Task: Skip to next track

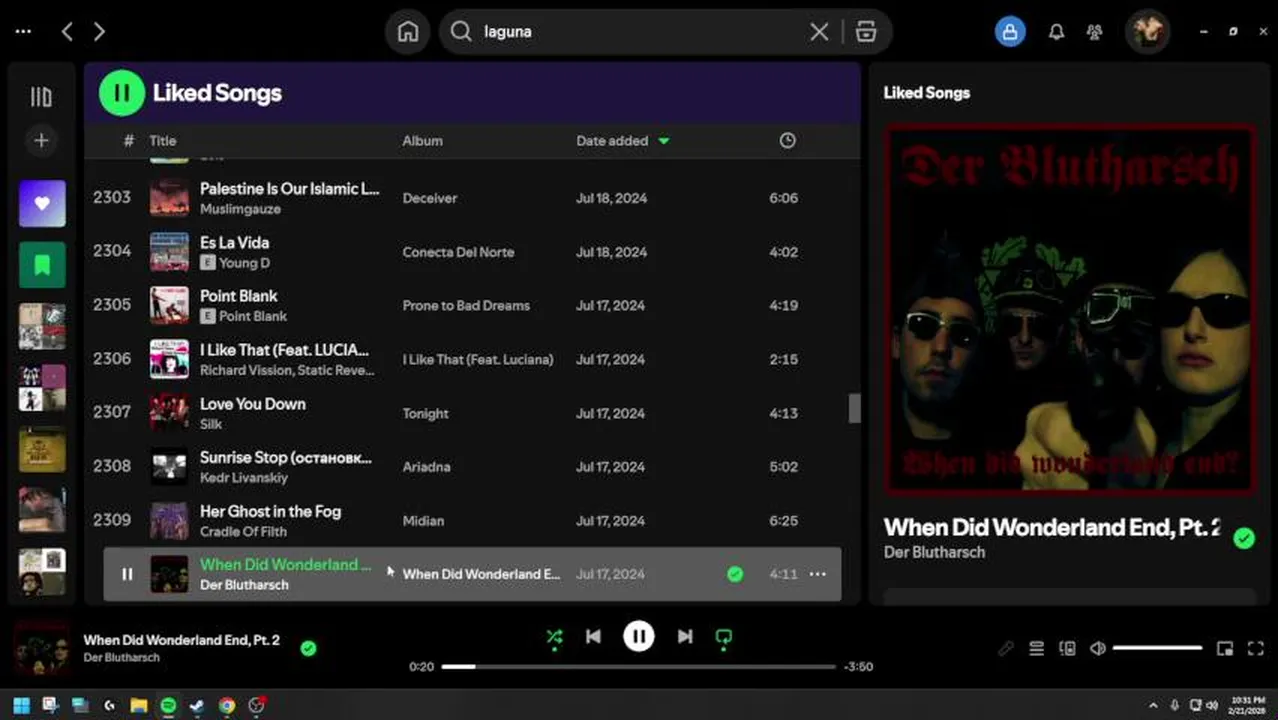Action: tap(685, 637)
